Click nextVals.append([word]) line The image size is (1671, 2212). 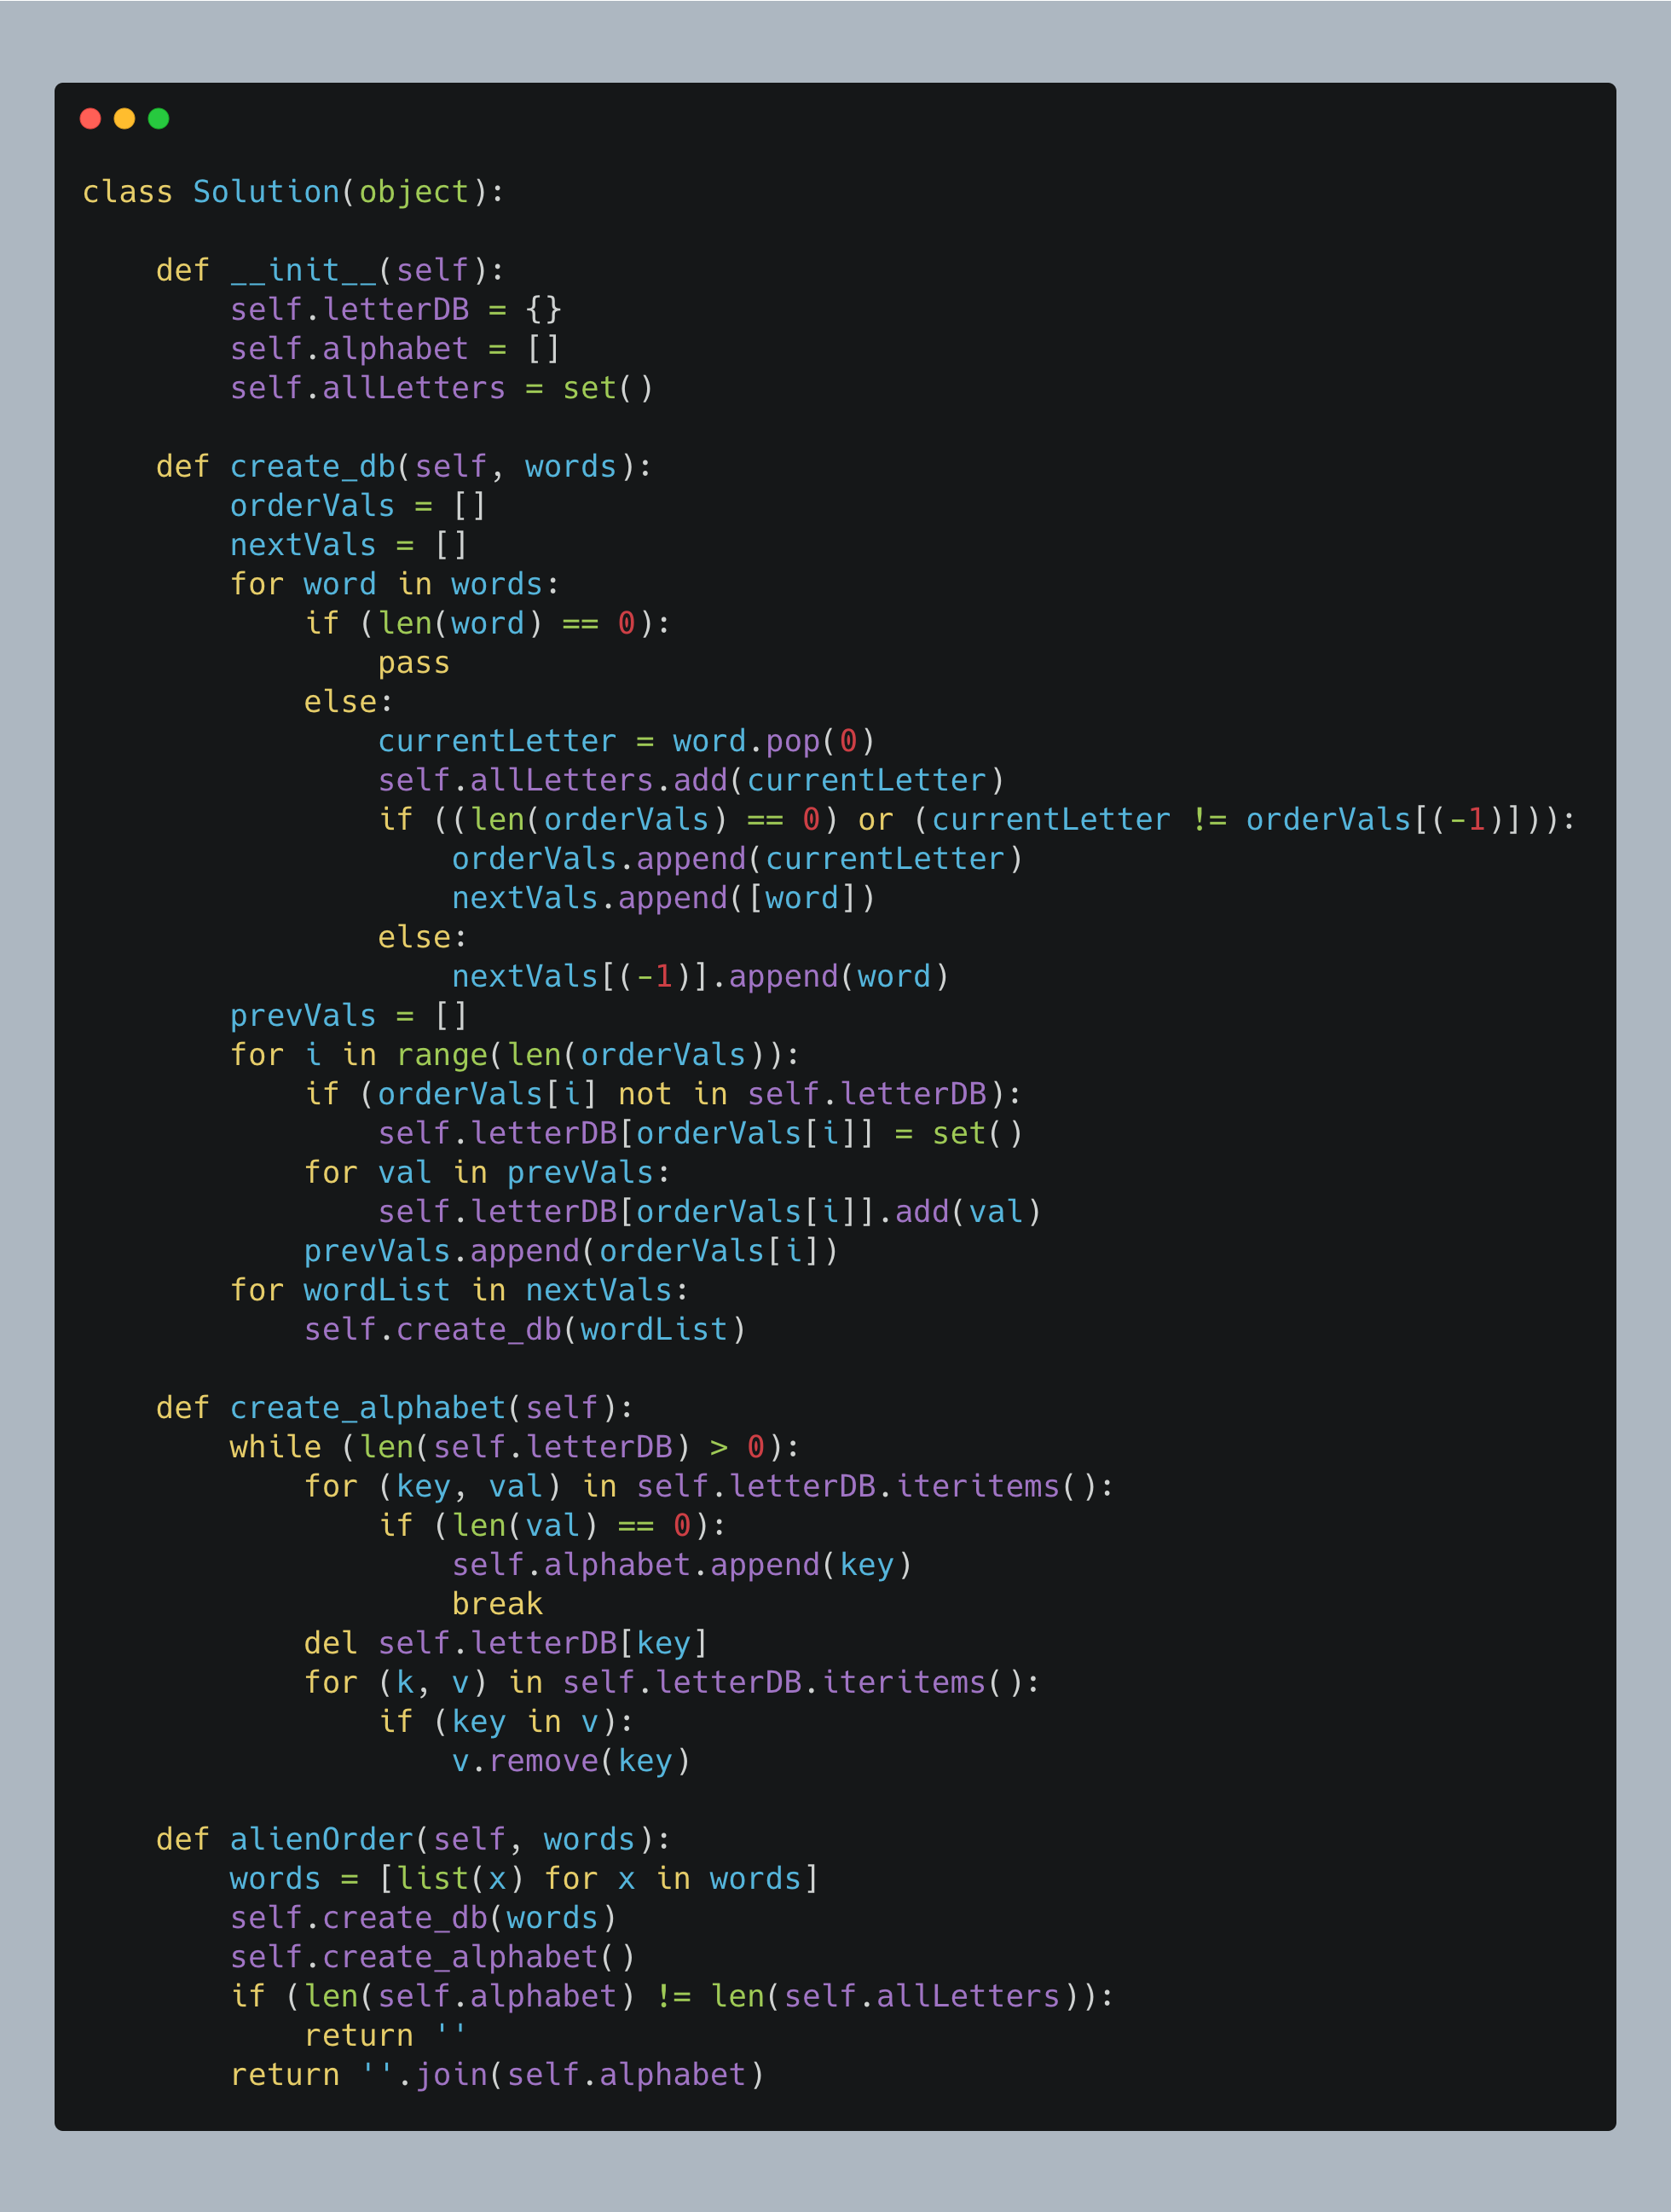tap(662, 898)
